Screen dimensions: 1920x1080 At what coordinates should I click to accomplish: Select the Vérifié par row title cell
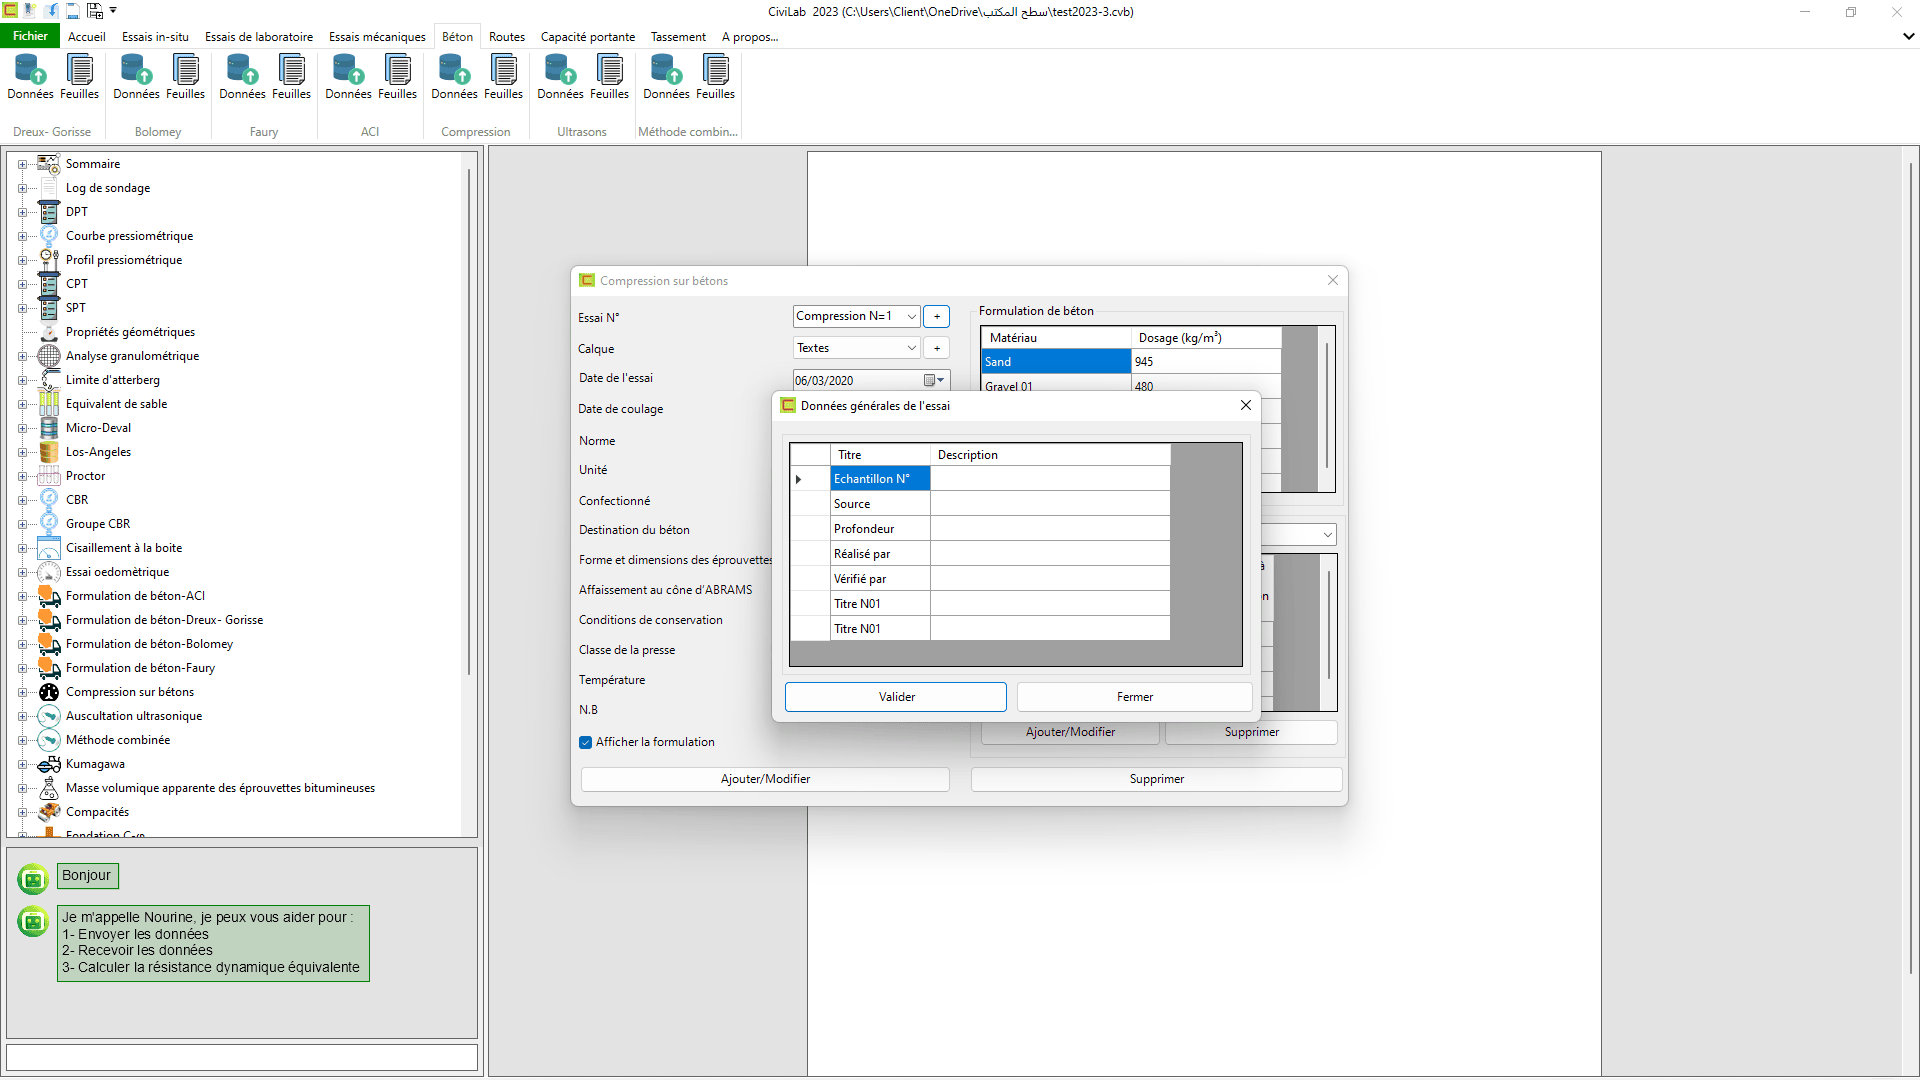click(x=880, y=579)
